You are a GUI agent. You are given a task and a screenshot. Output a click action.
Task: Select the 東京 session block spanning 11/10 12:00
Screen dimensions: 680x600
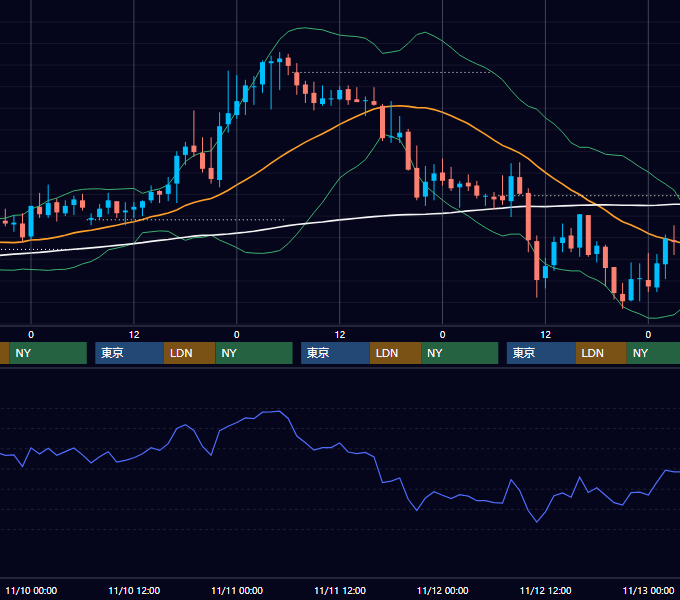tap(129, 353)
